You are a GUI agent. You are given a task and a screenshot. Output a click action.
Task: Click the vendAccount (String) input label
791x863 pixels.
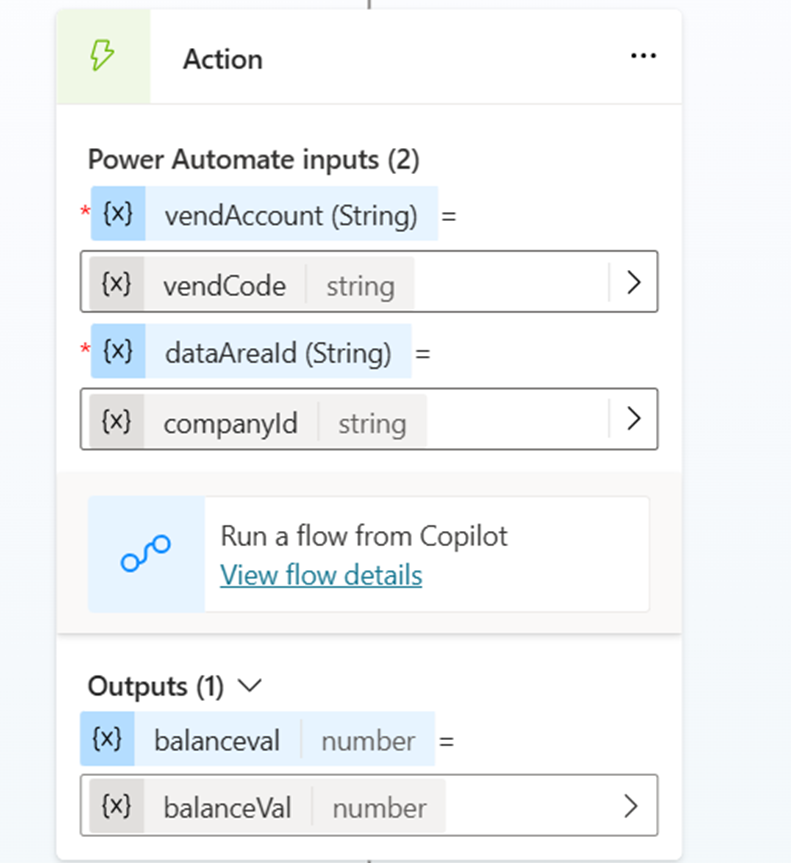click(x=290, y=214)
